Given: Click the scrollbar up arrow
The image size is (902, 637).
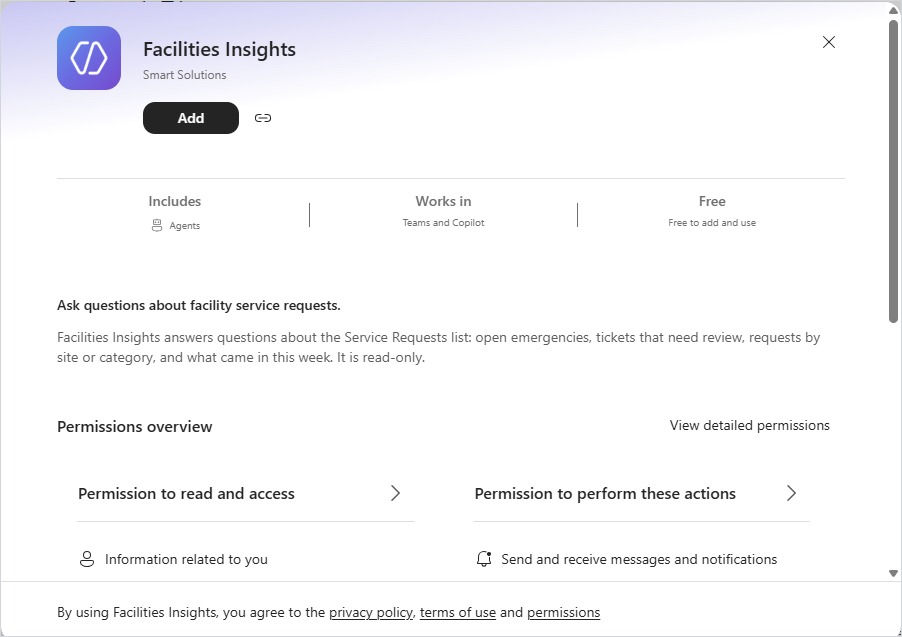Looking at the screenshot, I should (x=893, y=10).
